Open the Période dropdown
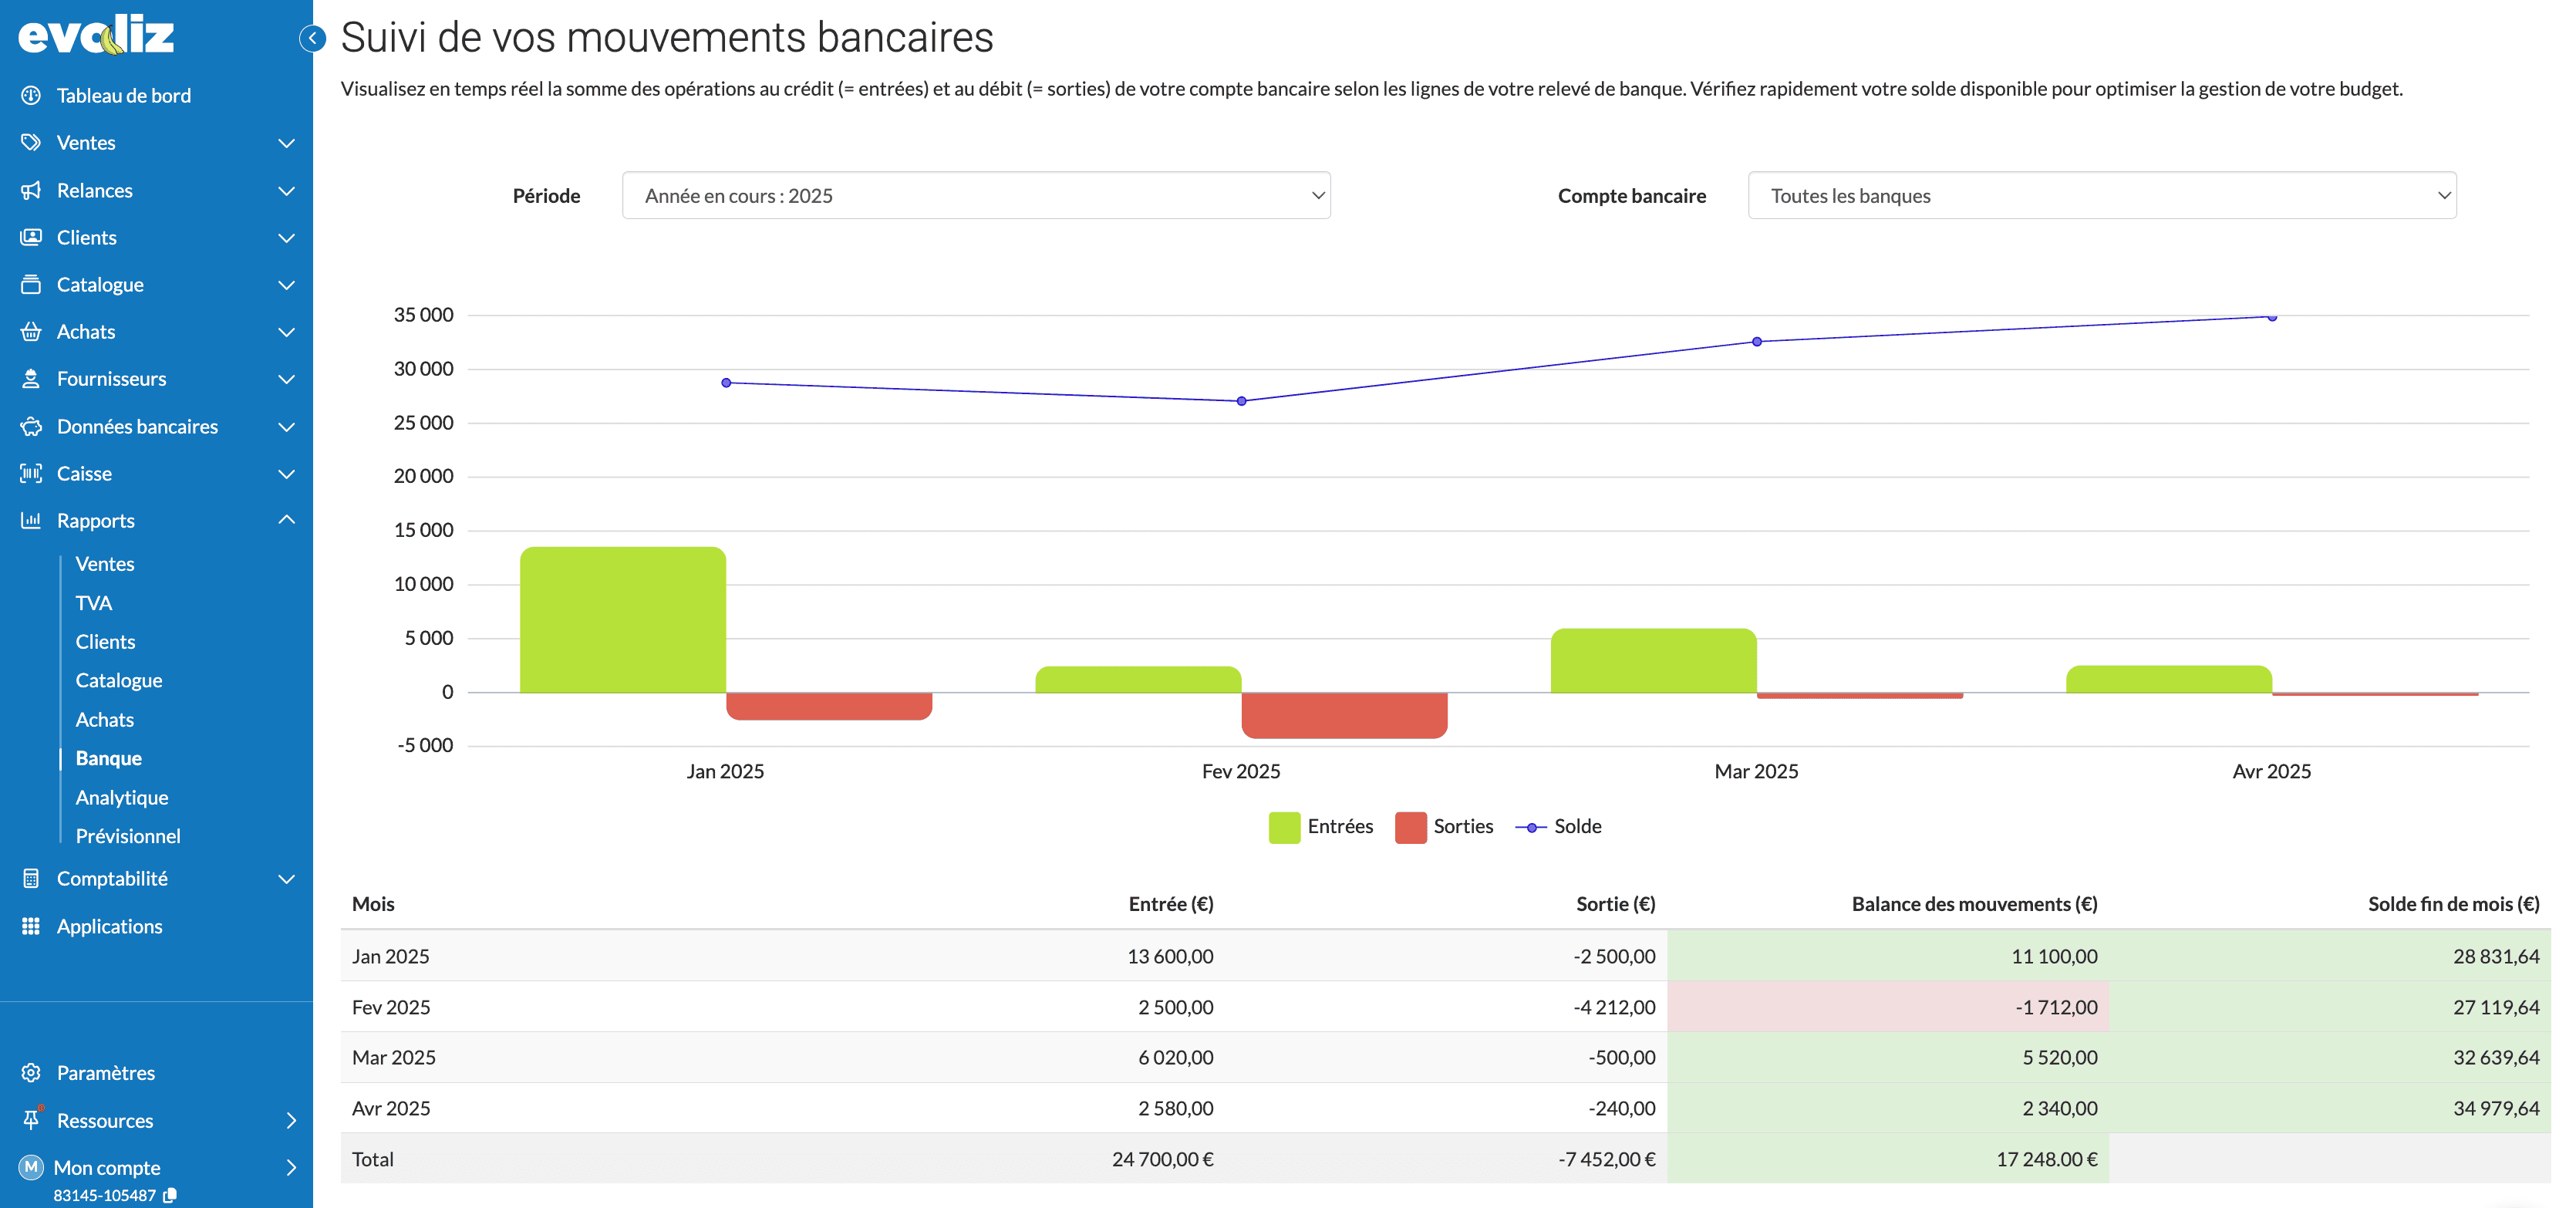This screenshot has width=2576, height=1208. tap(976, 196)
